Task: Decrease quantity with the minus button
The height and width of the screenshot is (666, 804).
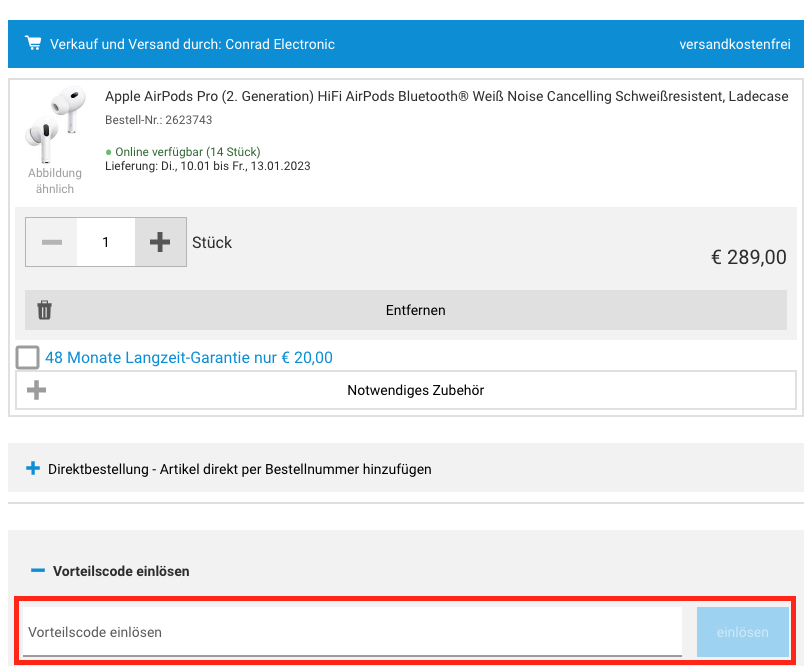Action: tap(51, 242)
